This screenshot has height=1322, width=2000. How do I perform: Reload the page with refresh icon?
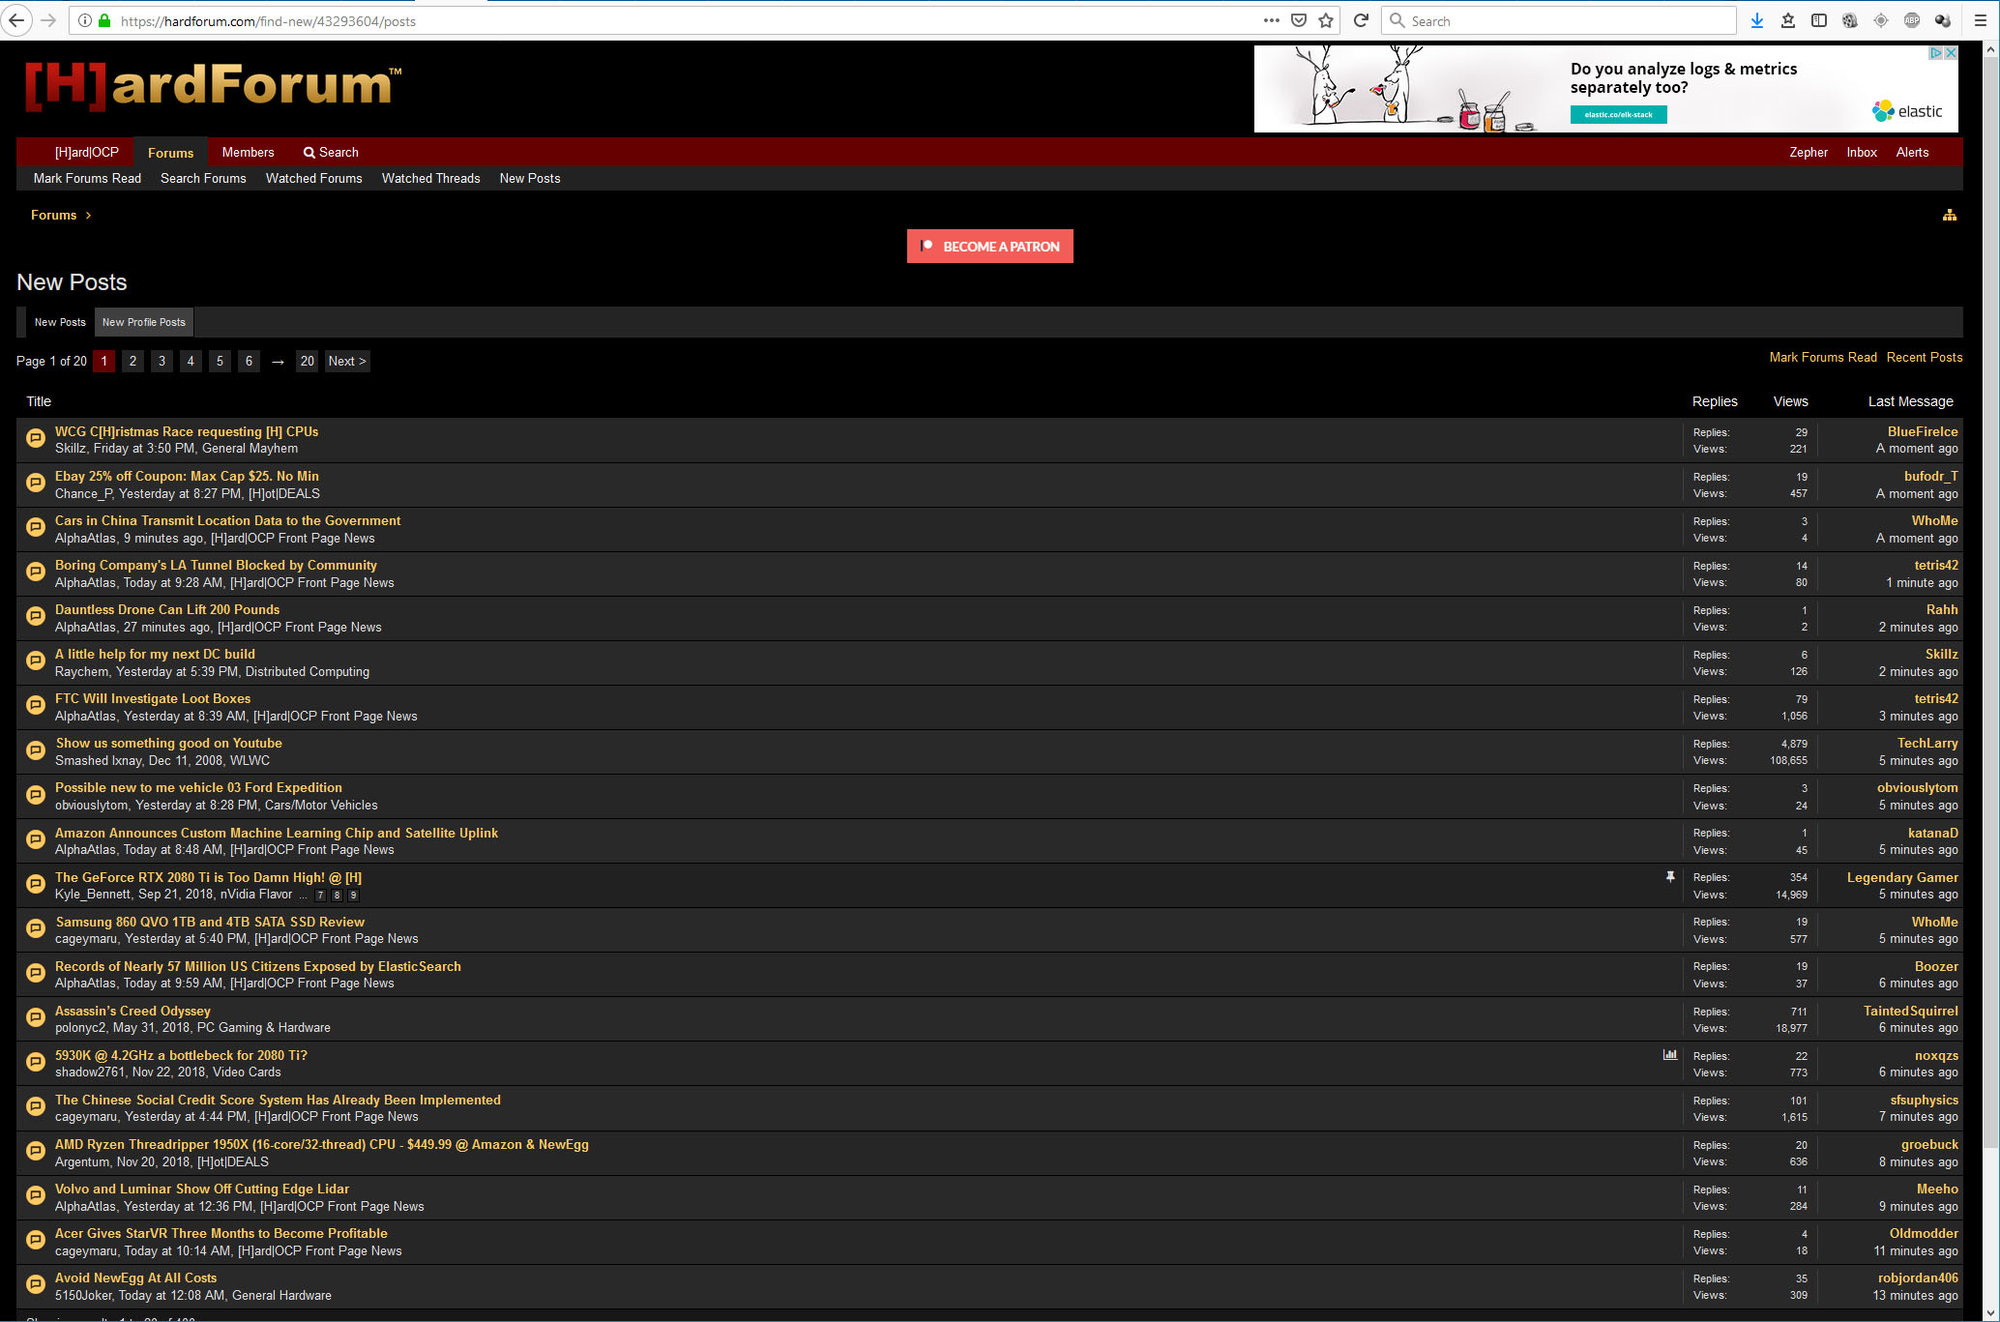(1361, 20)
